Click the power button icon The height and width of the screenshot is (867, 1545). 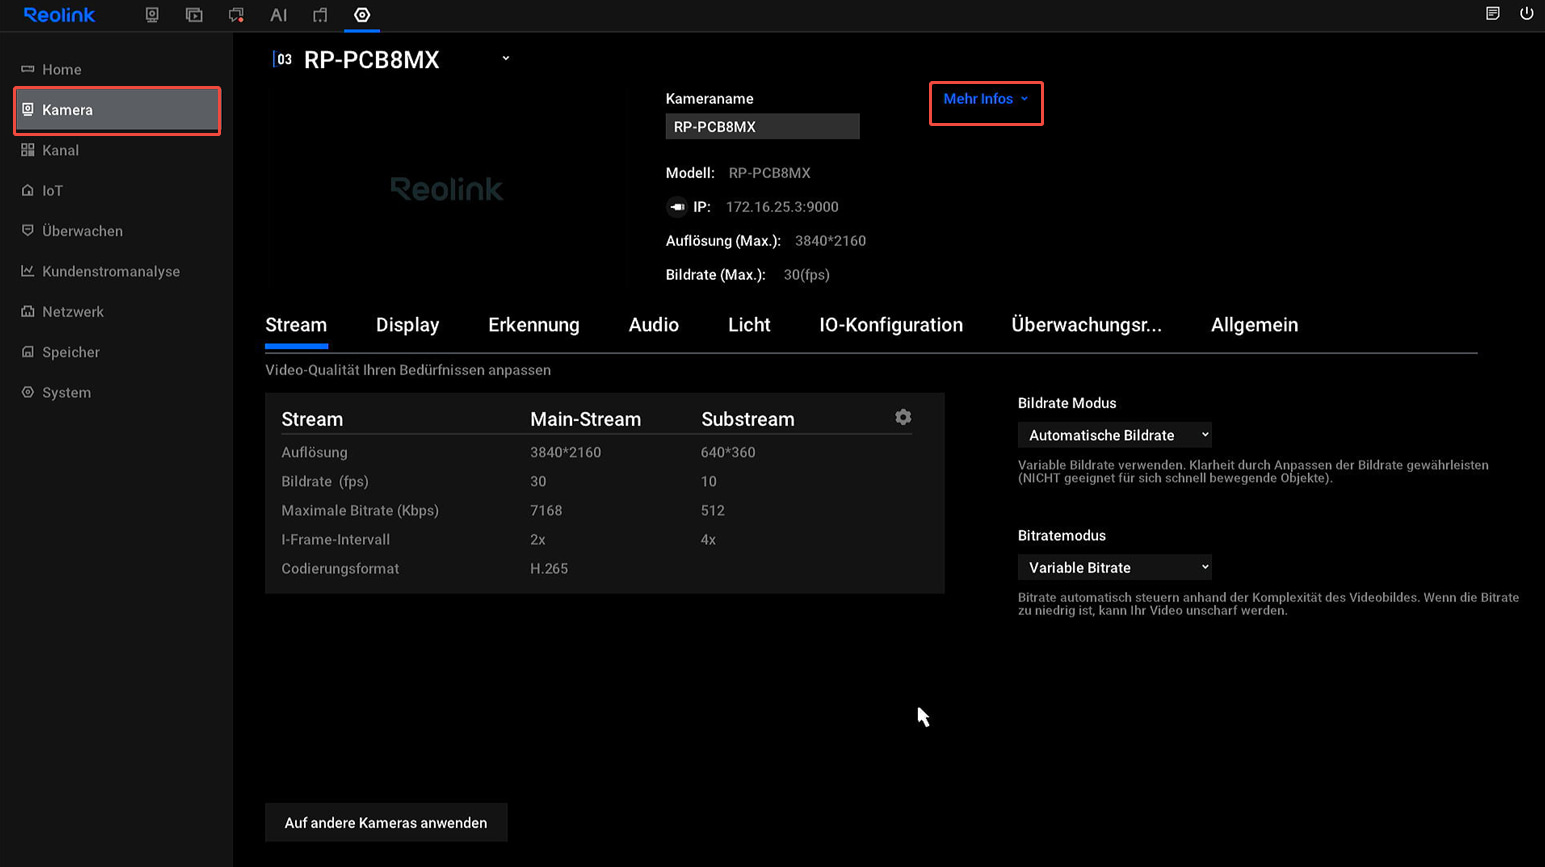(1526, 14)
